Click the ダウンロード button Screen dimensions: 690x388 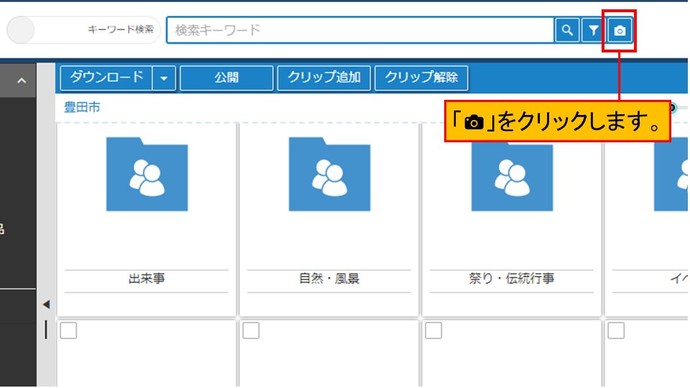[106, 78]
